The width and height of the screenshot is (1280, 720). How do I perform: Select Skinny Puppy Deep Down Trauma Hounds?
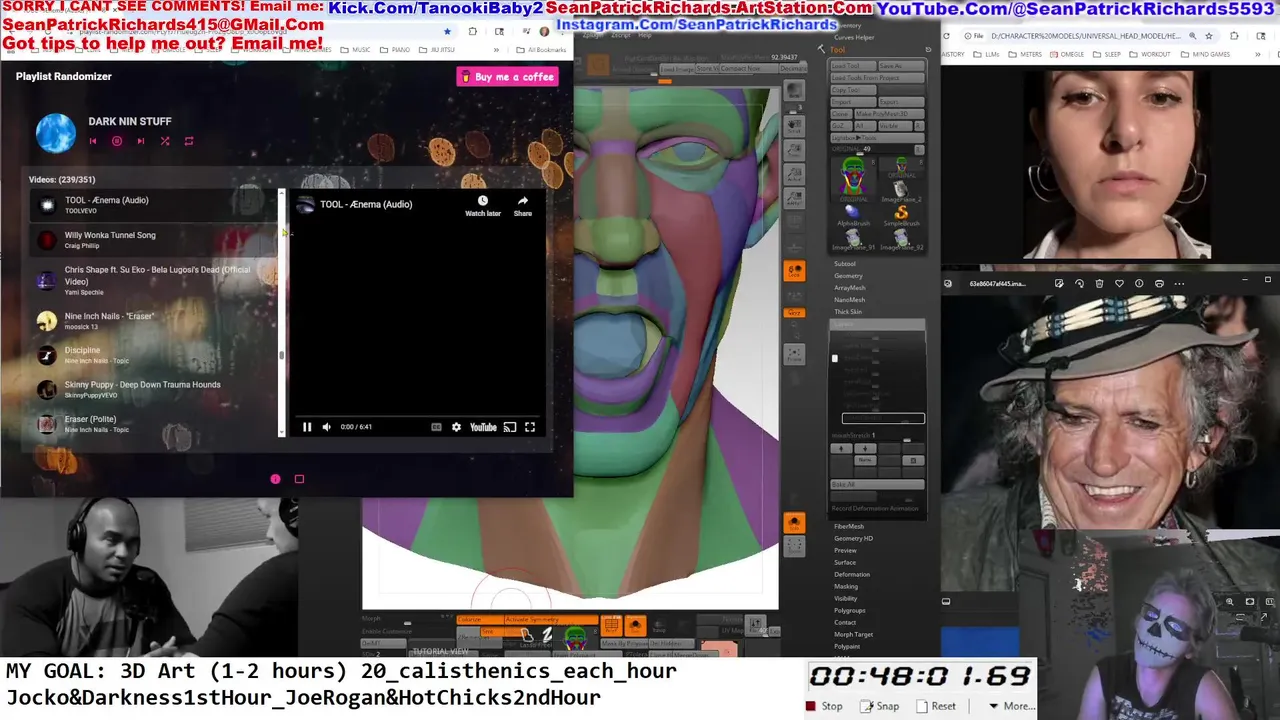153,389
